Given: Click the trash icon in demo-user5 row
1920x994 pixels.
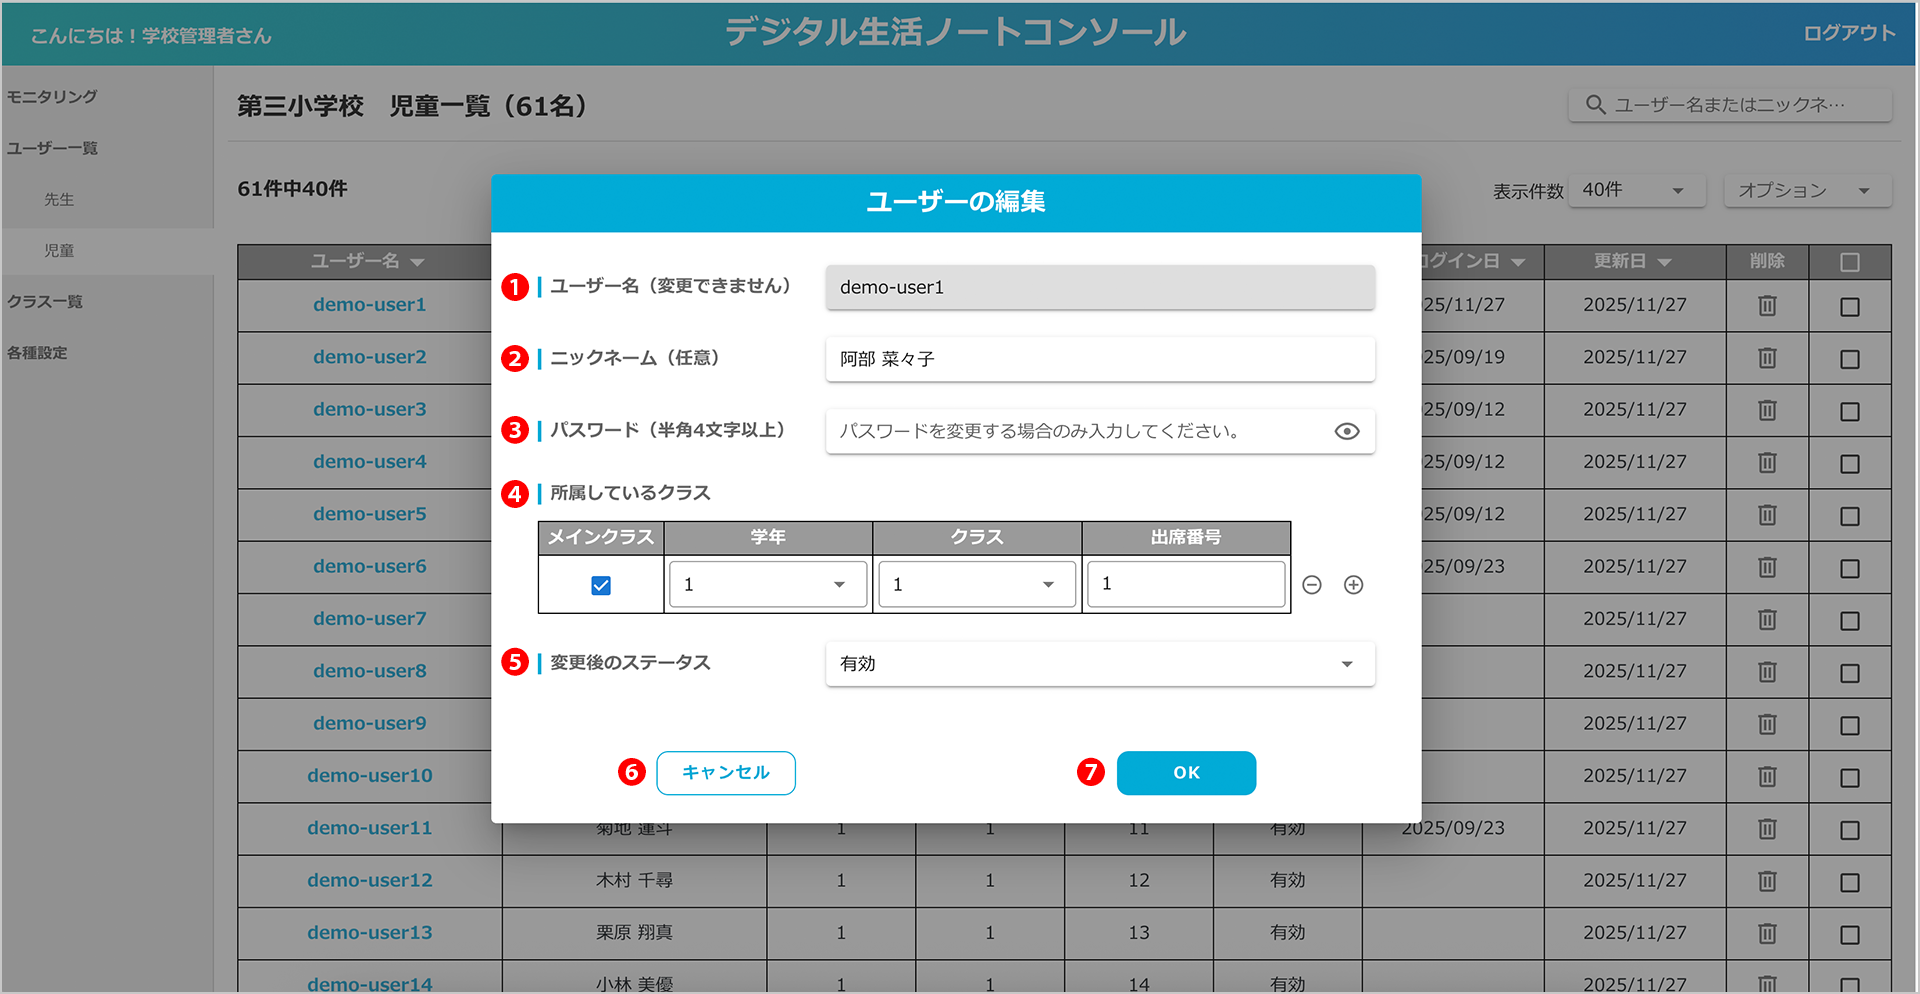Looking at the screenshot, I should tap(1767, 515).
